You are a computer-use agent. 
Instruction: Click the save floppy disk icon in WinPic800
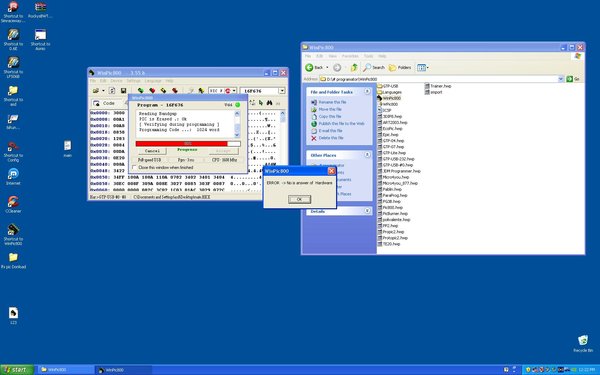pyautogui.click(x=123, y=91)
